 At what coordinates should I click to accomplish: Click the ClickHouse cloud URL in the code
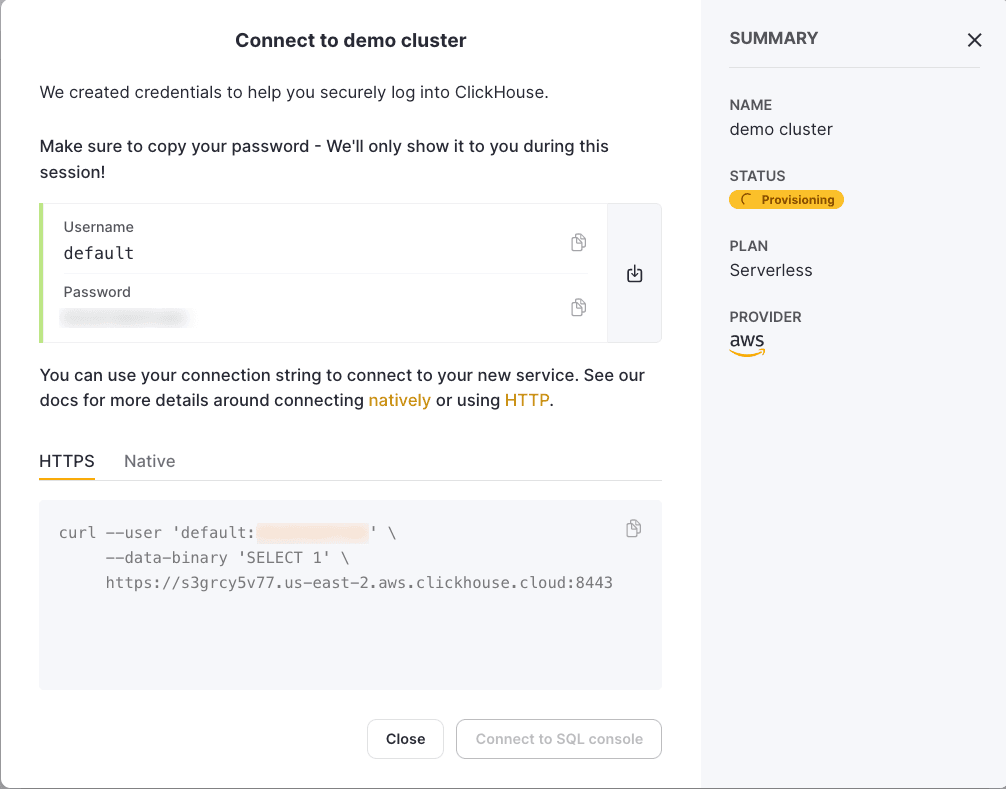(359, 582)
